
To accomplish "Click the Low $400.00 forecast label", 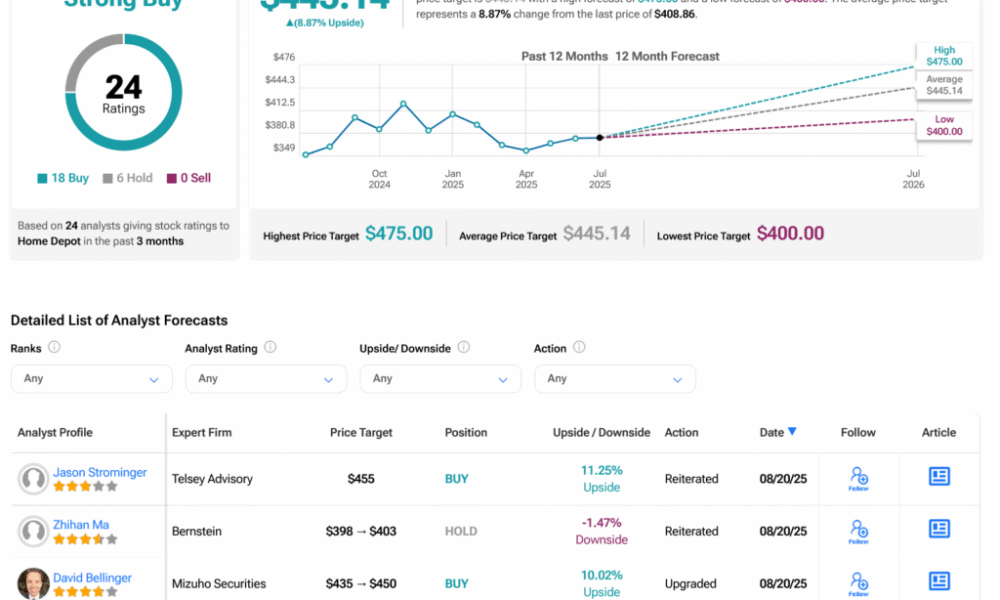I will click(944, 125).
